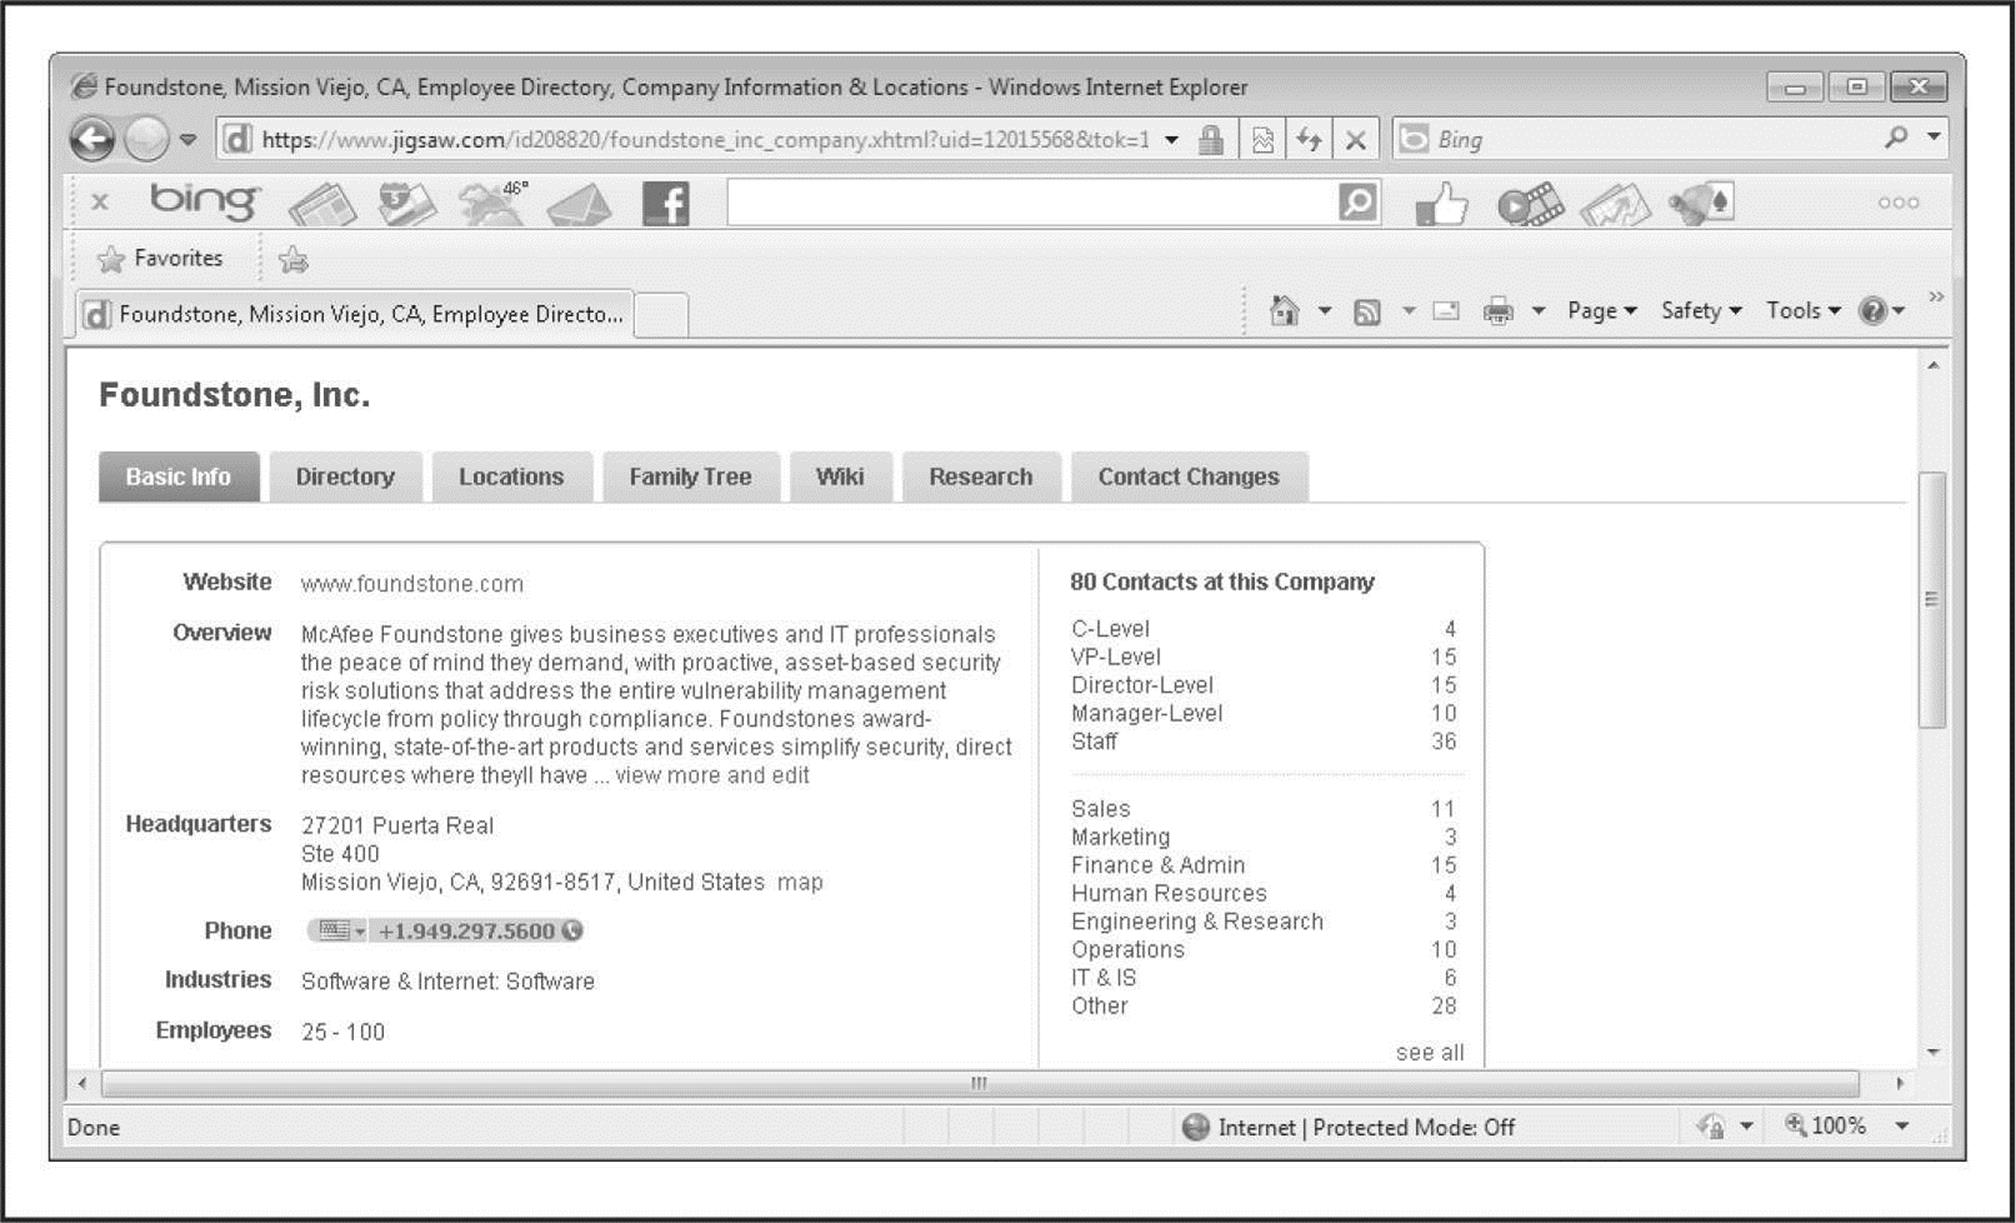Click the Help question mark icon
The image size is (2016, 1223).
pyautogui.click(x=1873, y=311)
